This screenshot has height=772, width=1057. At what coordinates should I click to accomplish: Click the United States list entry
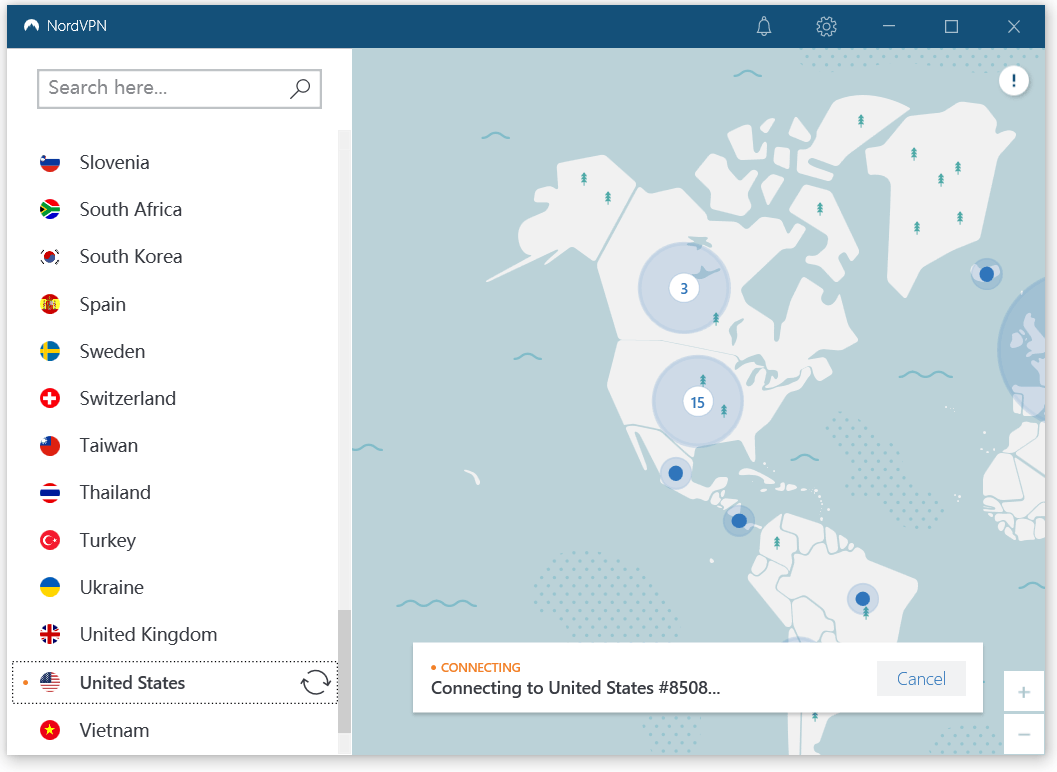pos(175,682)
